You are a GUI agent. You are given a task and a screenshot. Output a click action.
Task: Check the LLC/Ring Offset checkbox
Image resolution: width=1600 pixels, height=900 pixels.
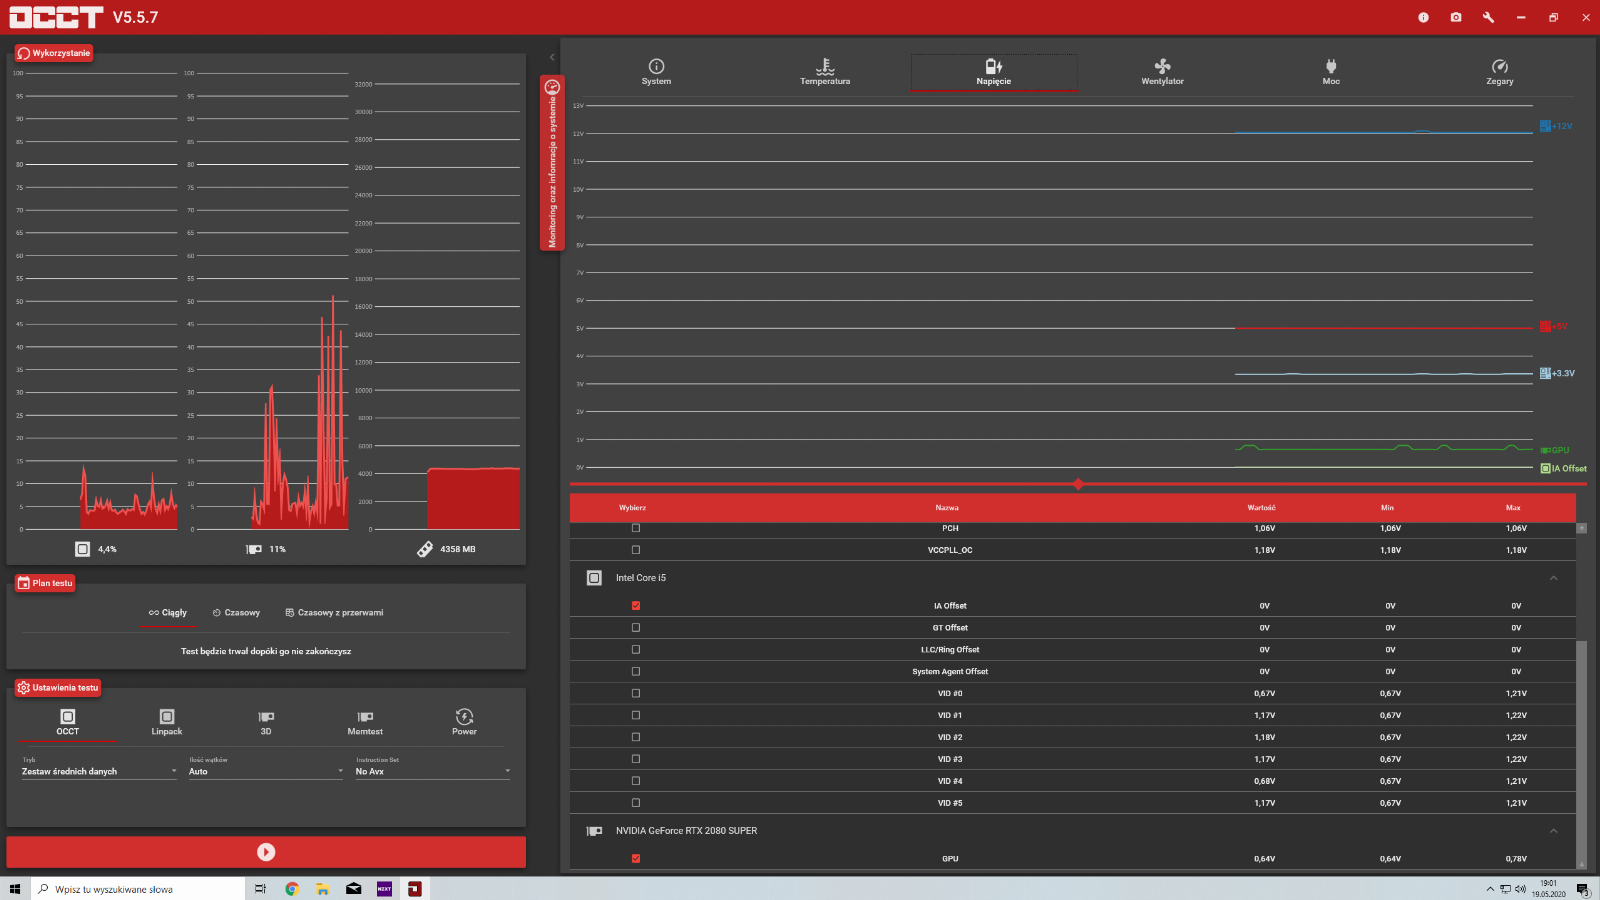click(x=636, y=650)
